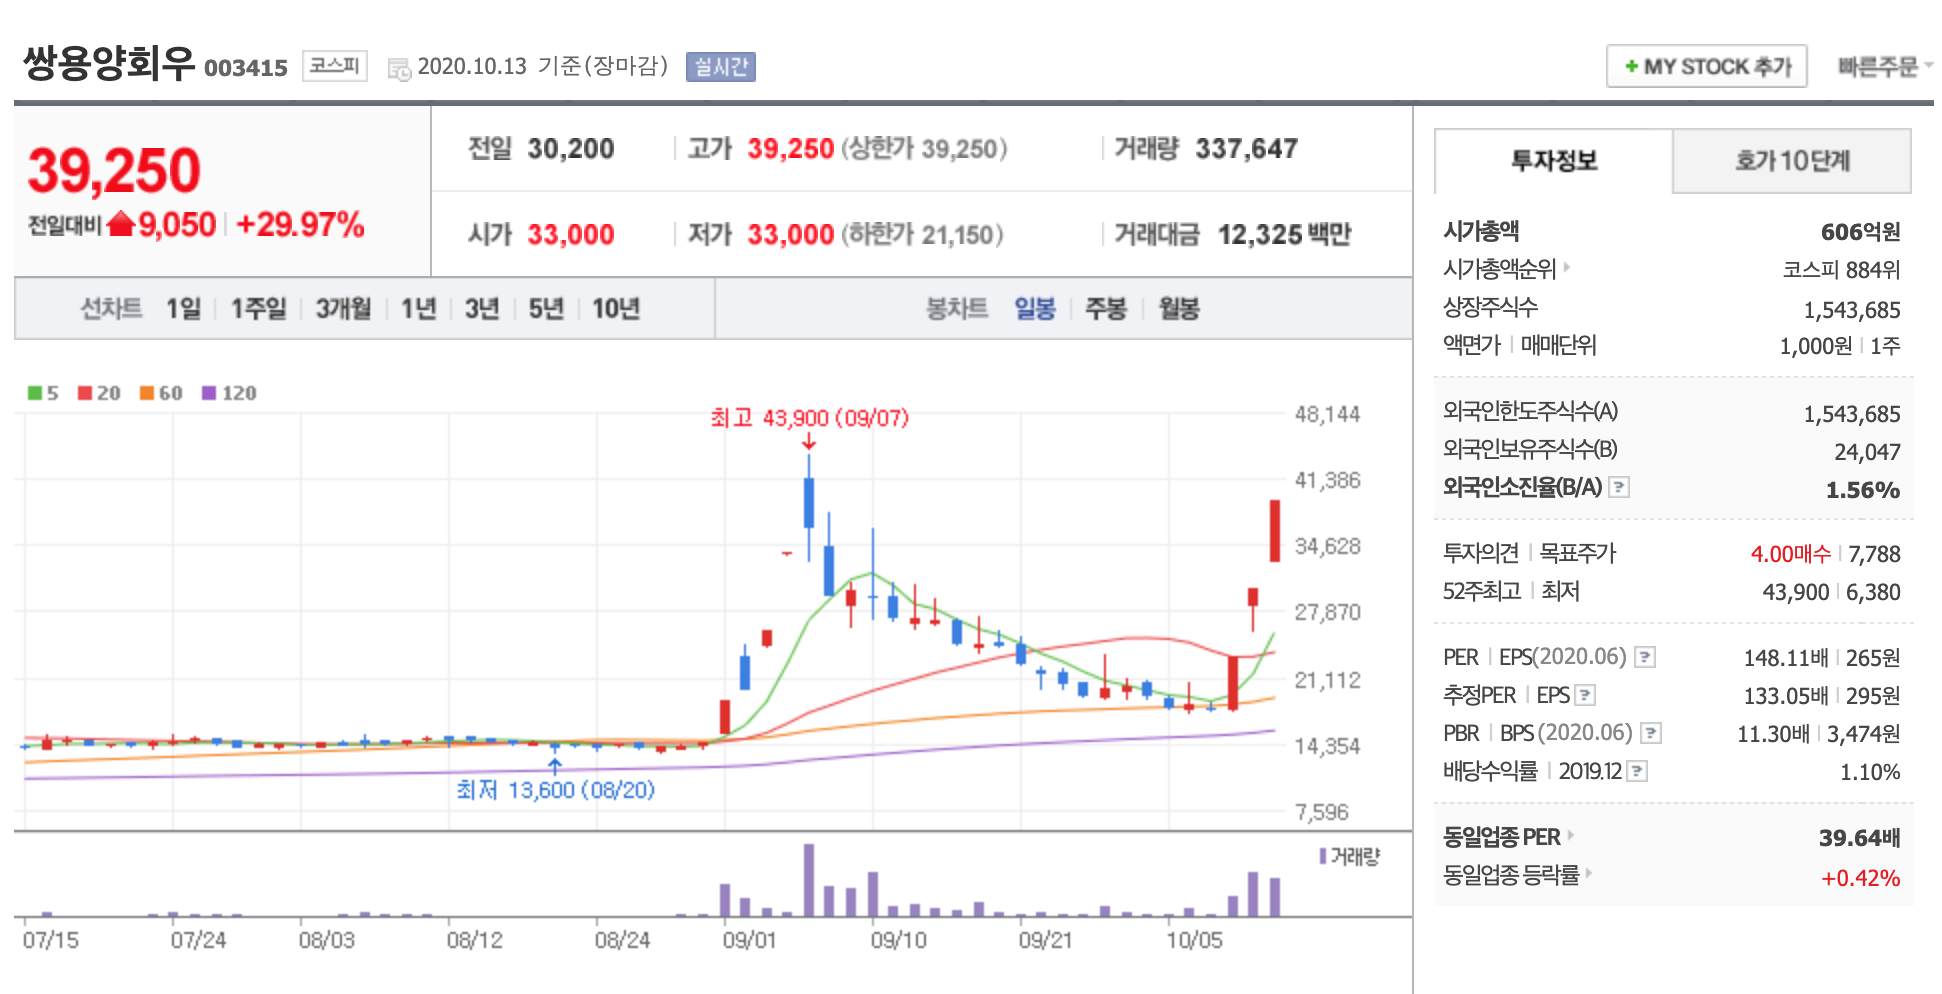The width and height of the screenshot is (1942, 994).
Task: Click the 실시간 real-time badge
Action: (720, 67)
